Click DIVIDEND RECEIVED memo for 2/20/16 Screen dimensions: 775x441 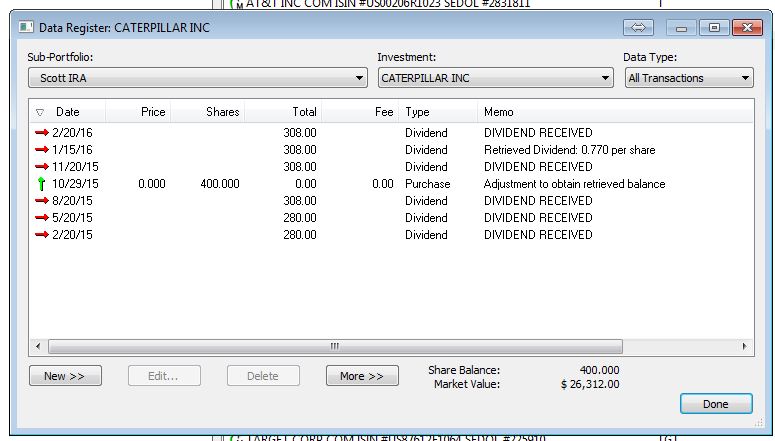tap(538, 132)
